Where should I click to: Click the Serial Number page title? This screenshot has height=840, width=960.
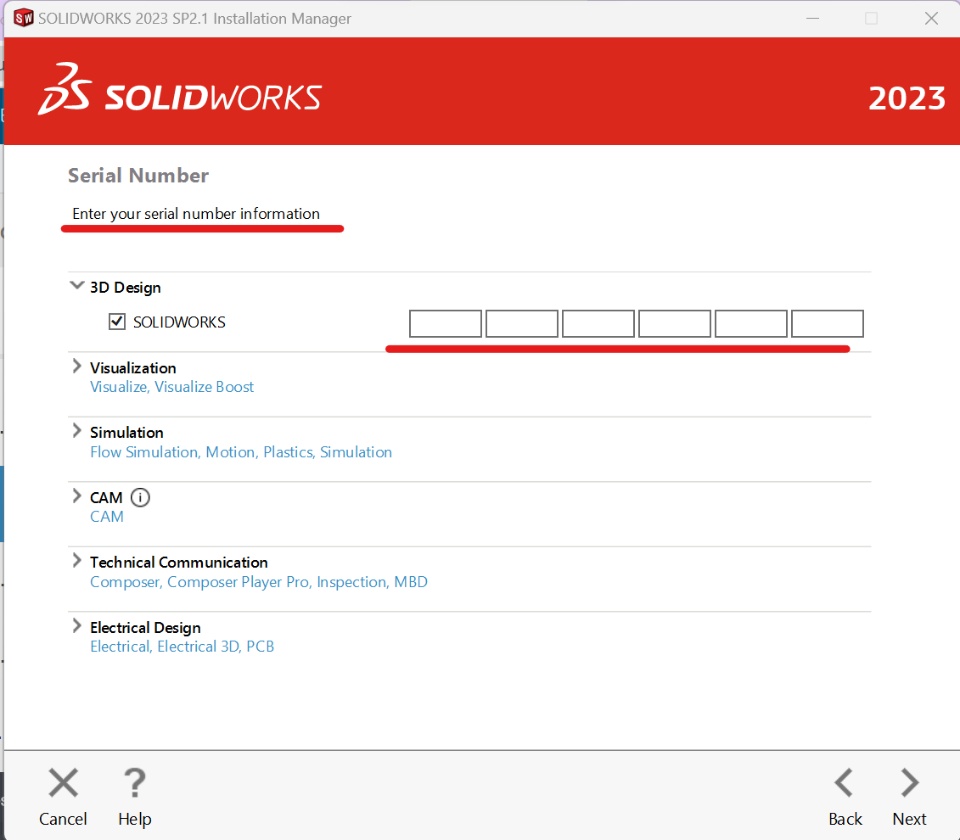138,176
